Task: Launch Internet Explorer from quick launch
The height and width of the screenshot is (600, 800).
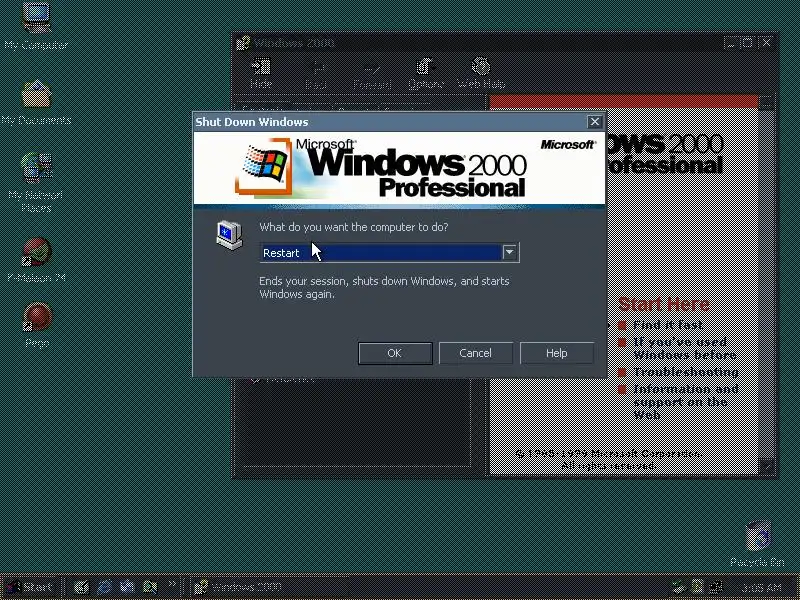Action: (105, 587)
